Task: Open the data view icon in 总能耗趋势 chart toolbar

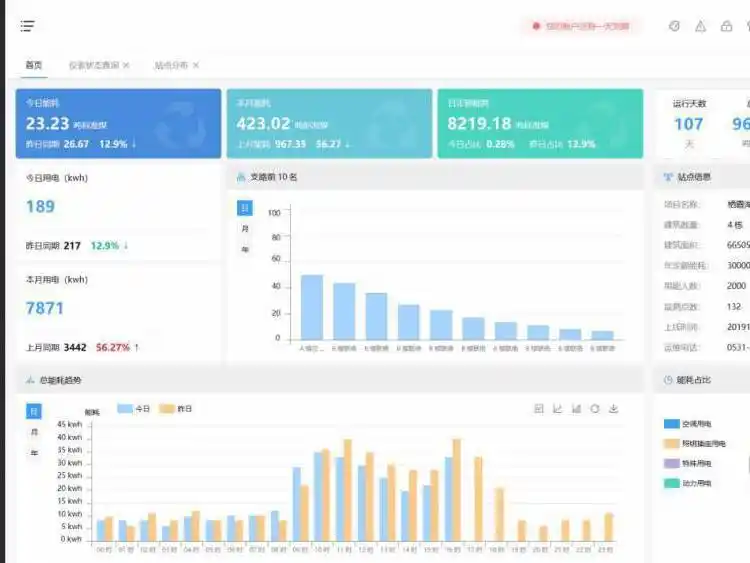Action: (x=539, y=408)
